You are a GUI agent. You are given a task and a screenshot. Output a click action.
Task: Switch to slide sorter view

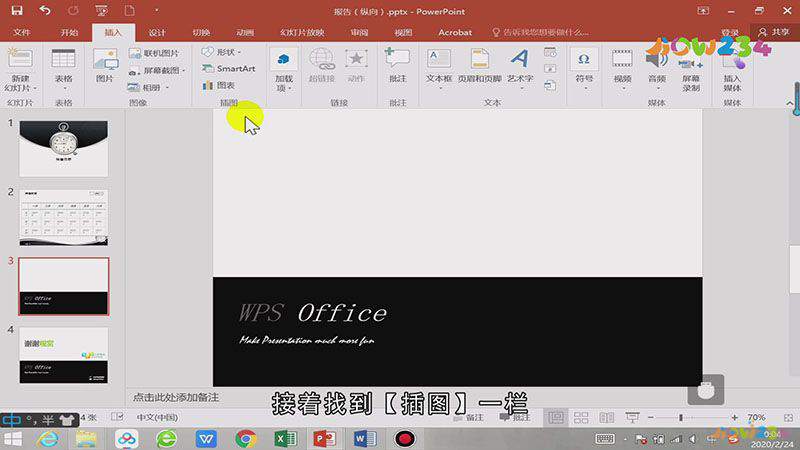(x=581, y=418)
